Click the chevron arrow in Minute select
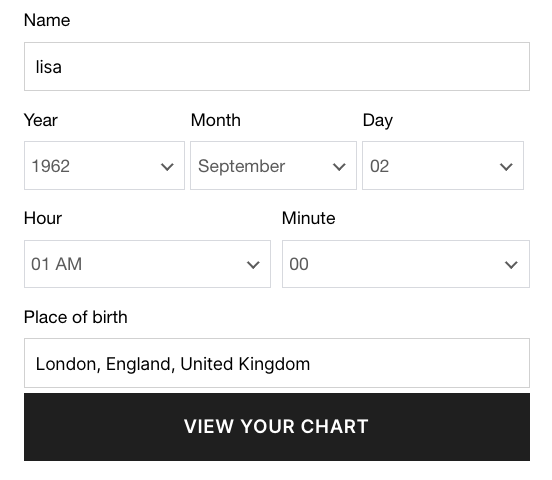Screen dimensions: 552x480 511,265
